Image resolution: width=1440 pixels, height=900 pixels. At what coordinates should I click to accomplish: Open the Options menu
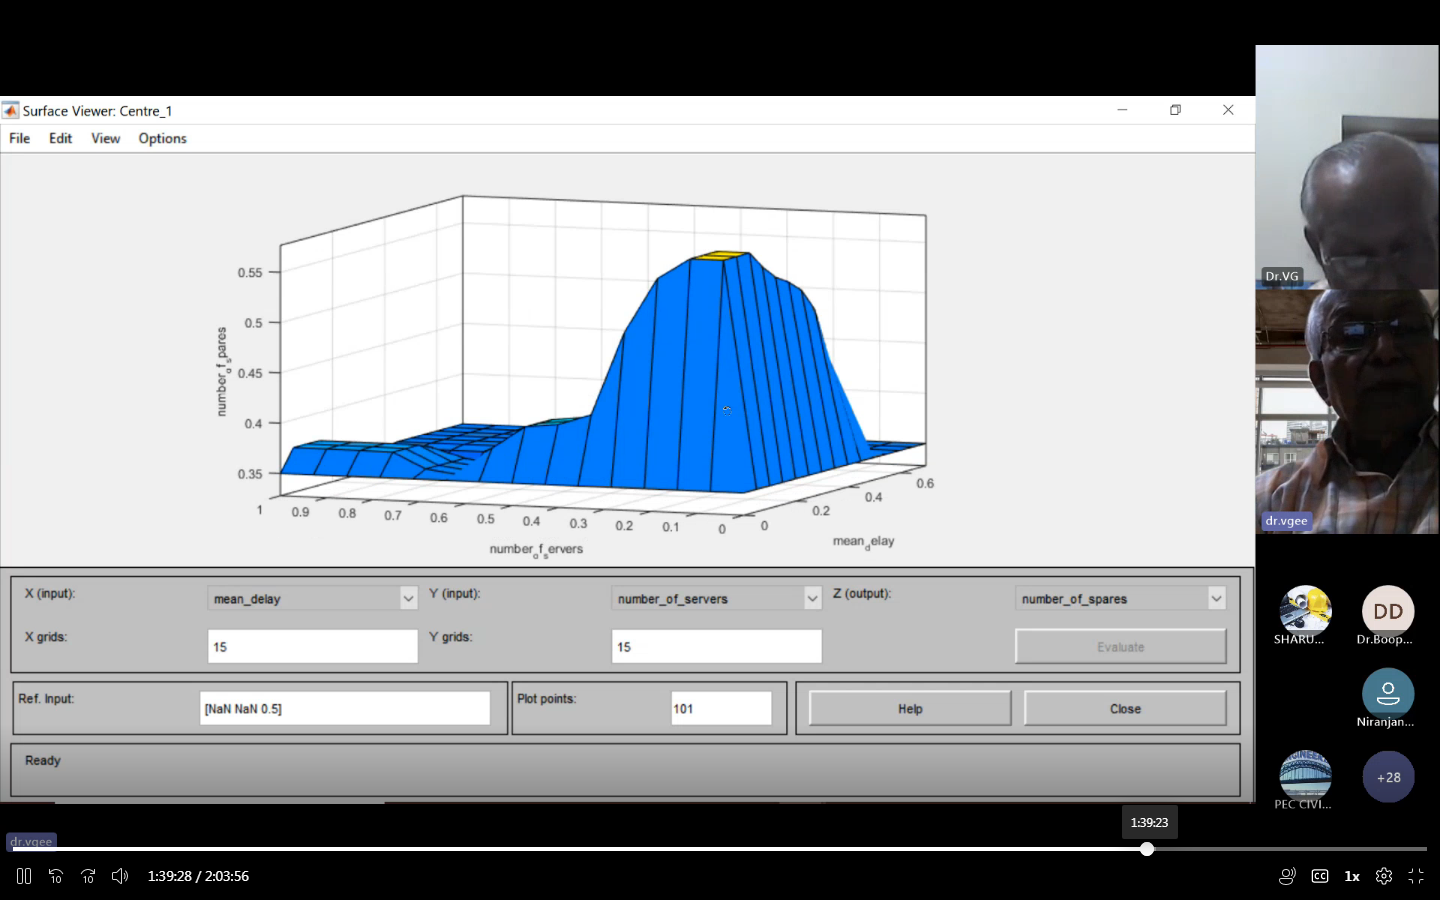162,139
